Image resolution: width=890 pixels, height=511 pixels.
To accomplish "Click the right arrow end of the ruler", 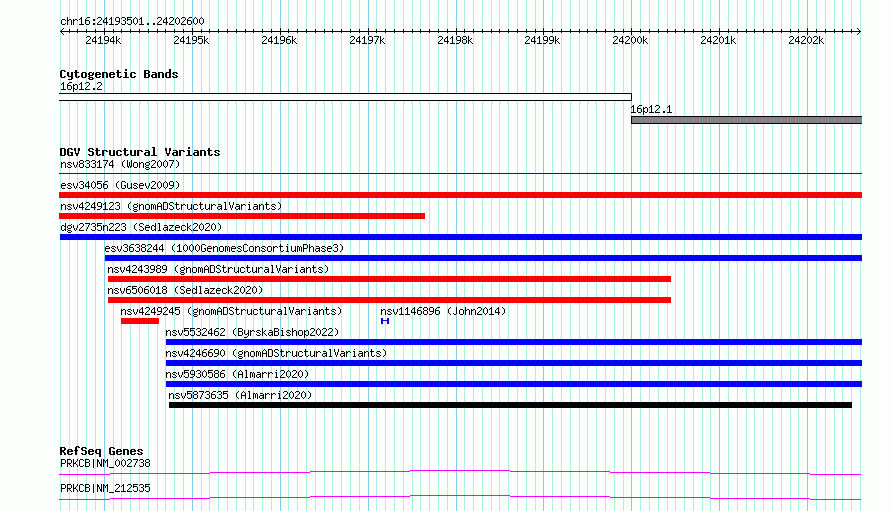I will [859, 31].
